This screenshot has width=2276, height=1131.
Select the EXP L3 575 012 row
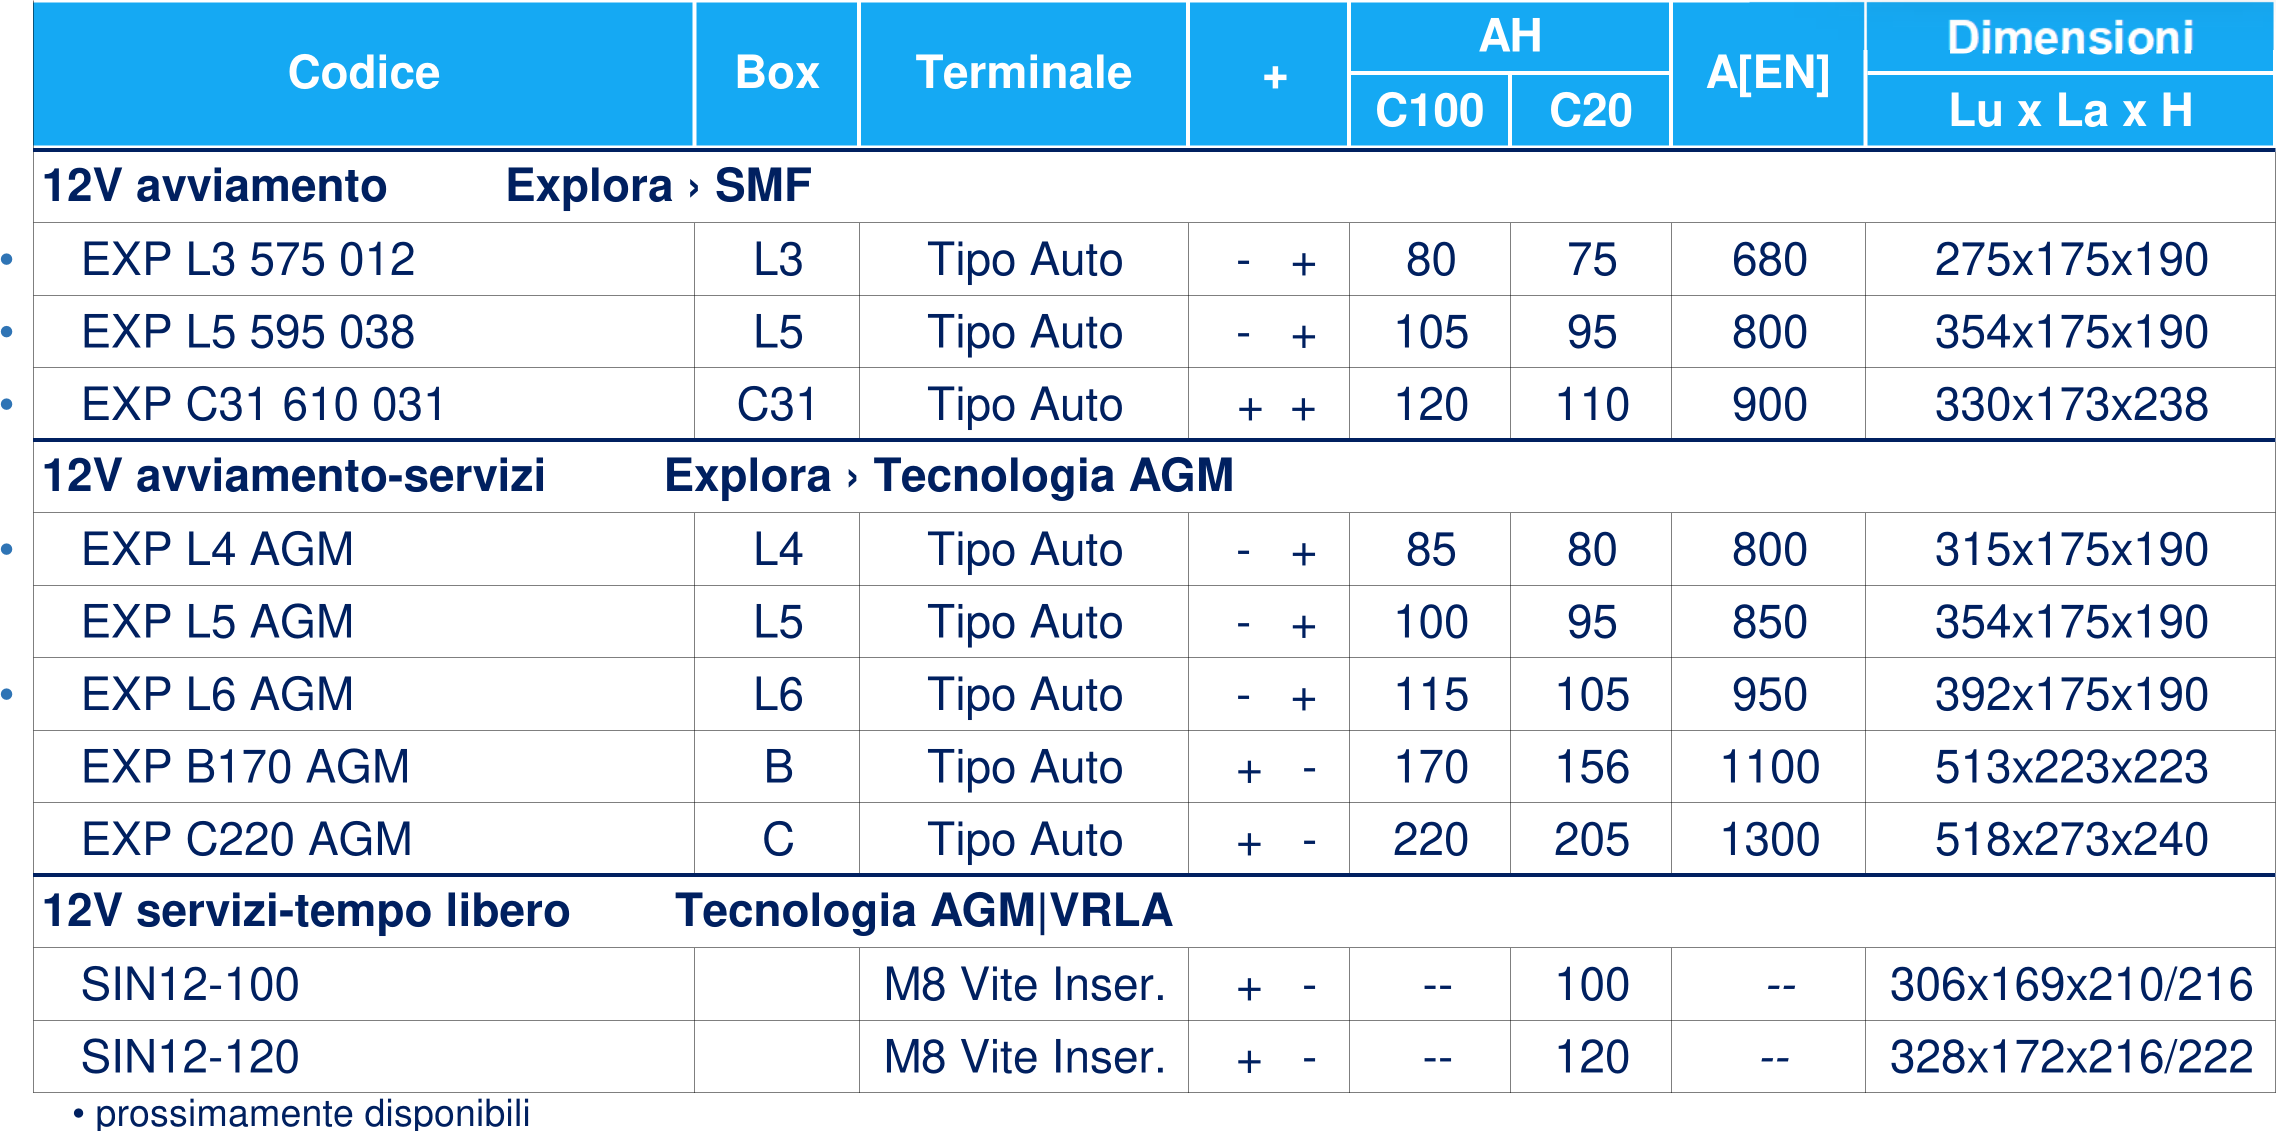(1154, 259)
